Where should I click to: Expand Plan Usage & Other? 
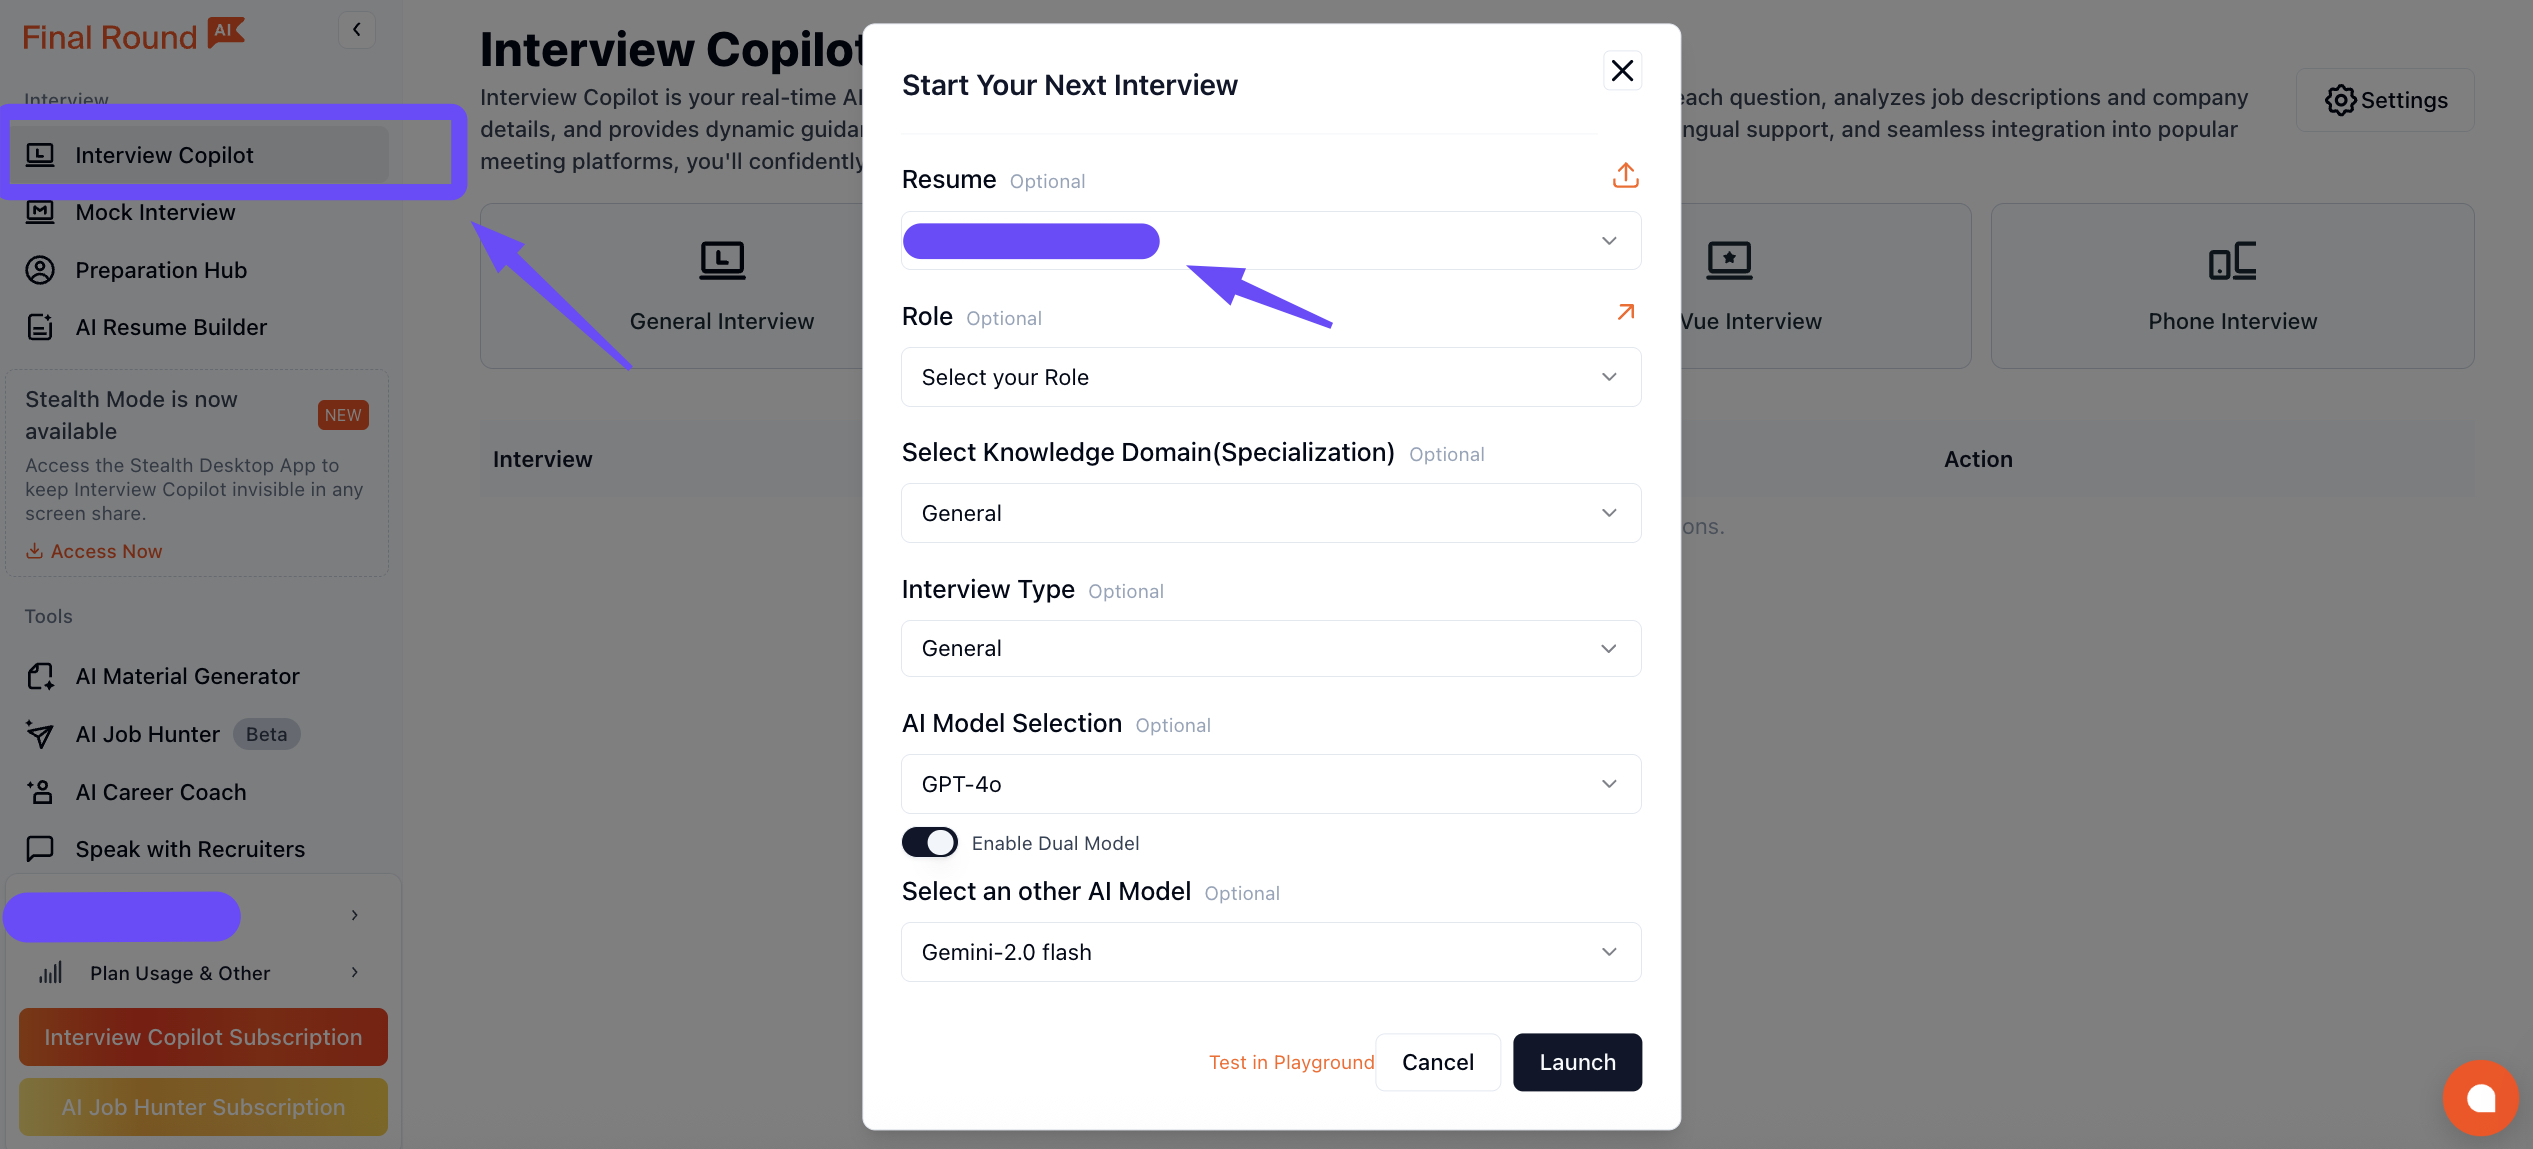point(178,972)
